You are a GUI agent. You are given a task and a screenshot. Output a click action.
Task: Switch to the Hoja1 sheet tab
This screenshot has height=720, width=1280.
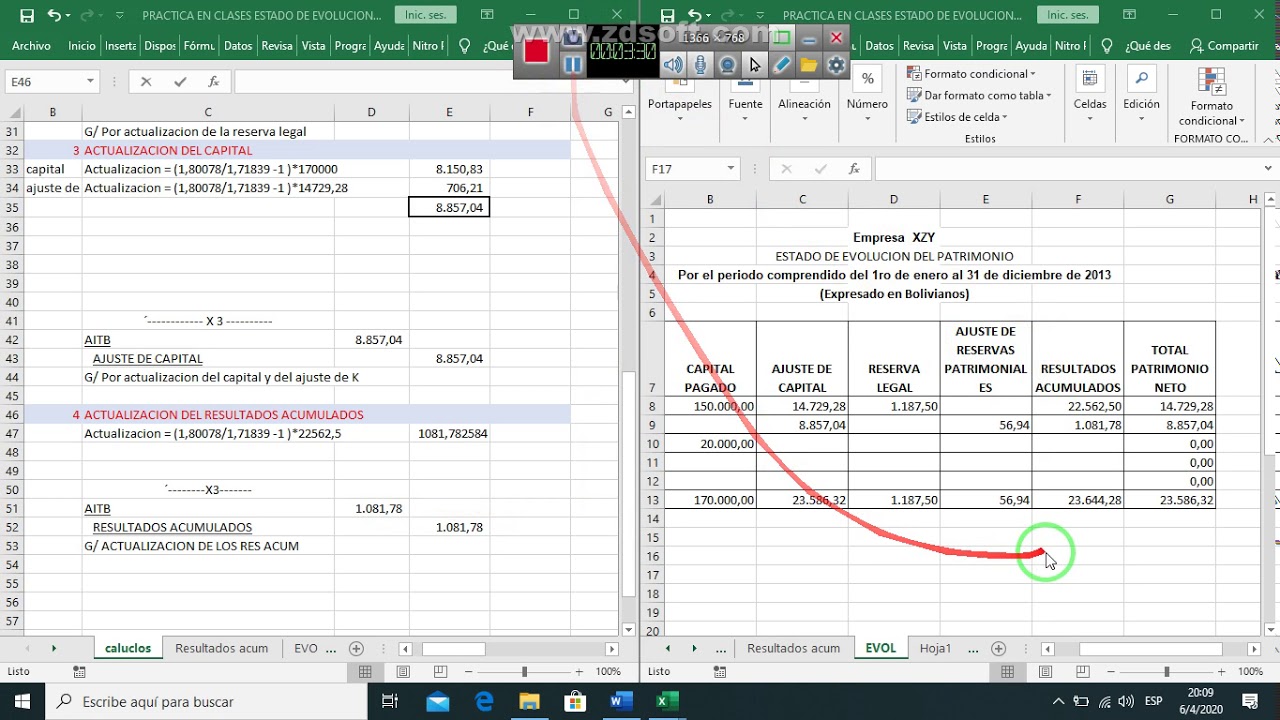935,648
